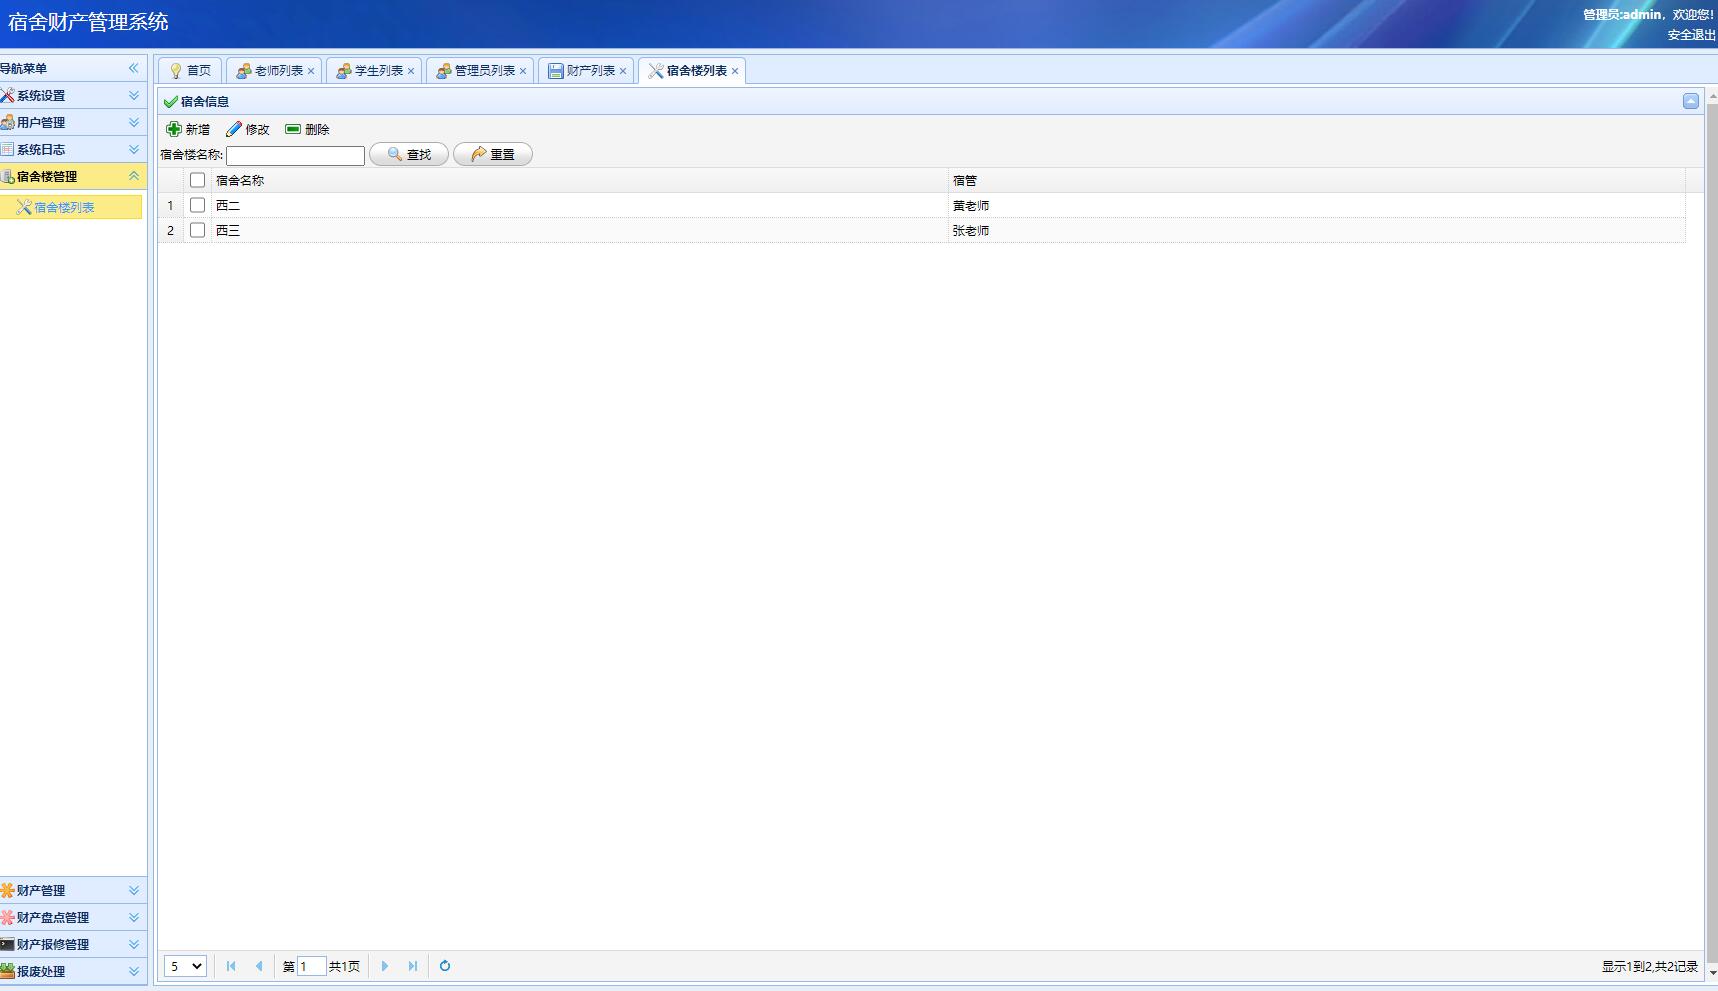Toggle the select-all checkbox in table header
This screenshot has height=991, width=1718.
coord(197,180)
